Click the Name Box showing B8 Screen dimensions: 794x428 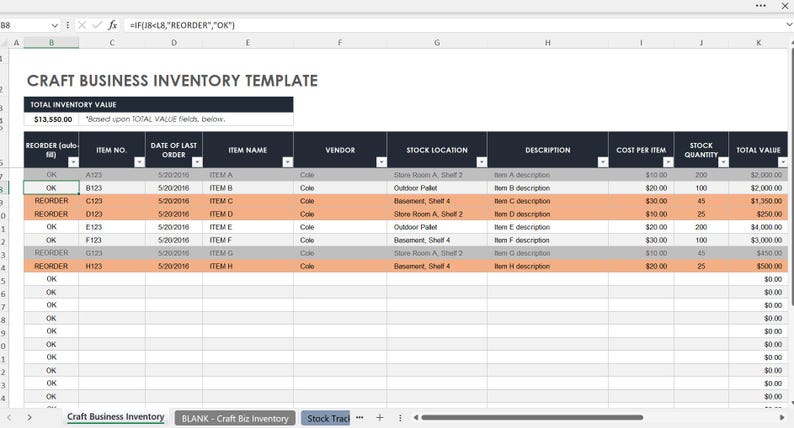click(x=24, y=25)
